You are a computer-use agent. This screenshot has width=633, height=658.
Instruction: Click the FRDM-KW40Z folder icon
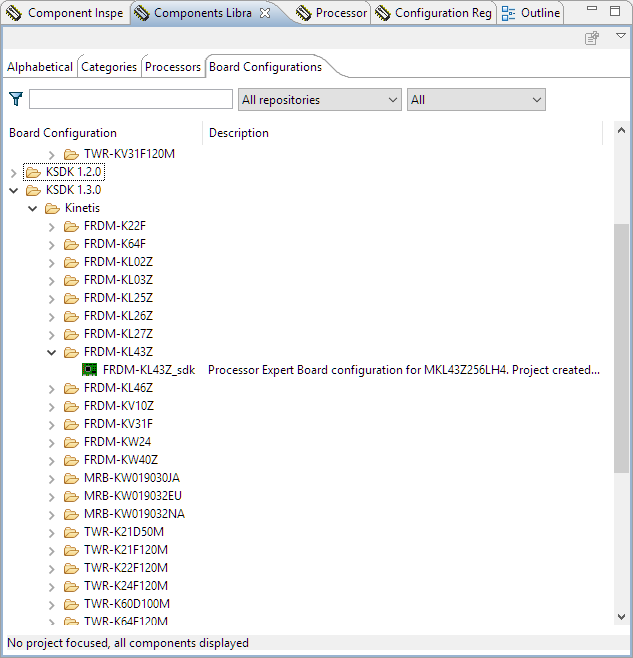click(x=71, y=460)
